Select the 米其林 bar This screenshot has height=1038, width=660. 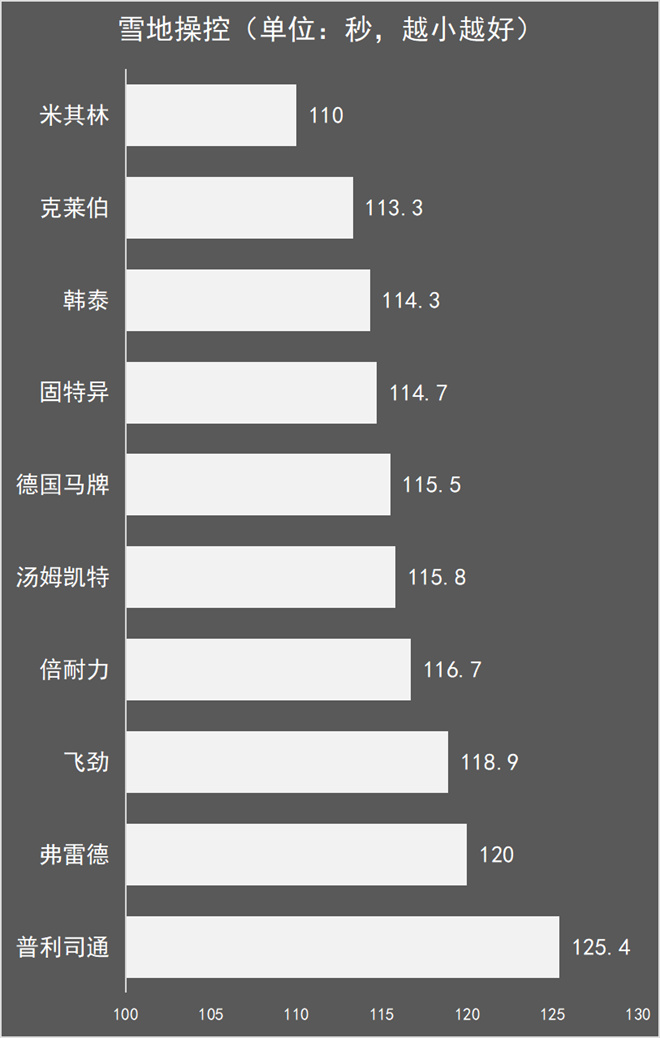211,115
